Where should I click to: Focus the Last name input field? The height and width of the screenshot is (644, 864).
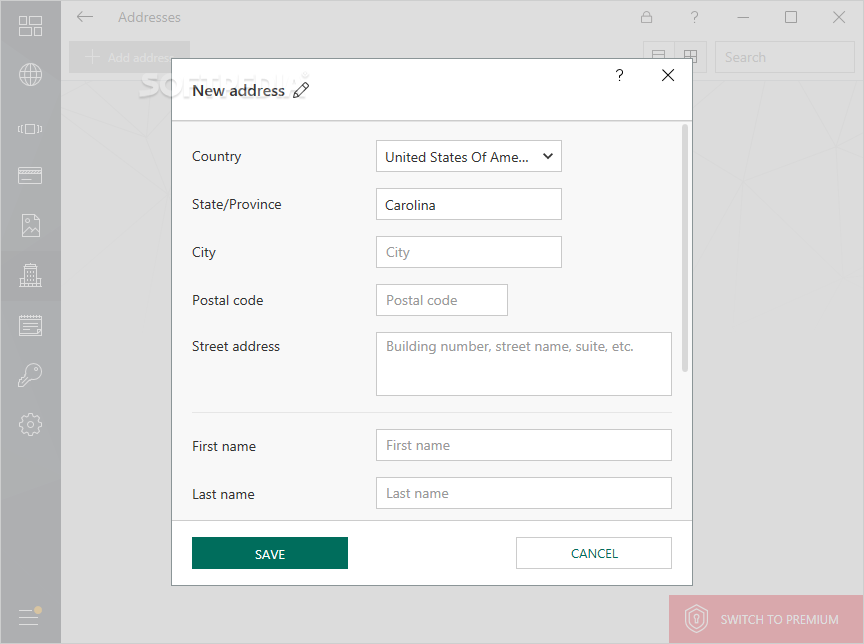(x=524, y=493)
